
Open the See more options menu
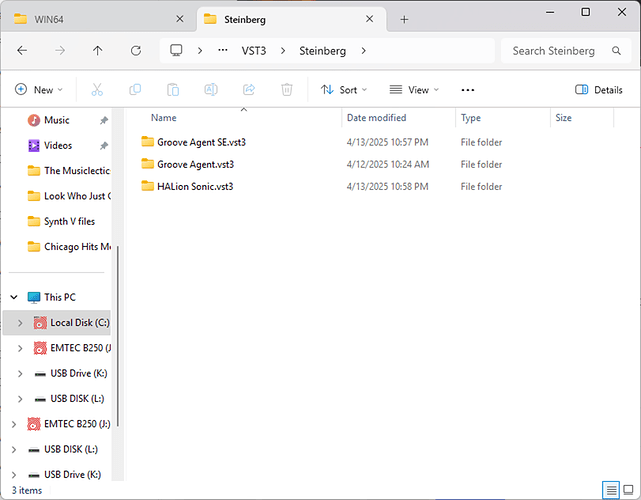pyautogui.click(x=468, y=90)
